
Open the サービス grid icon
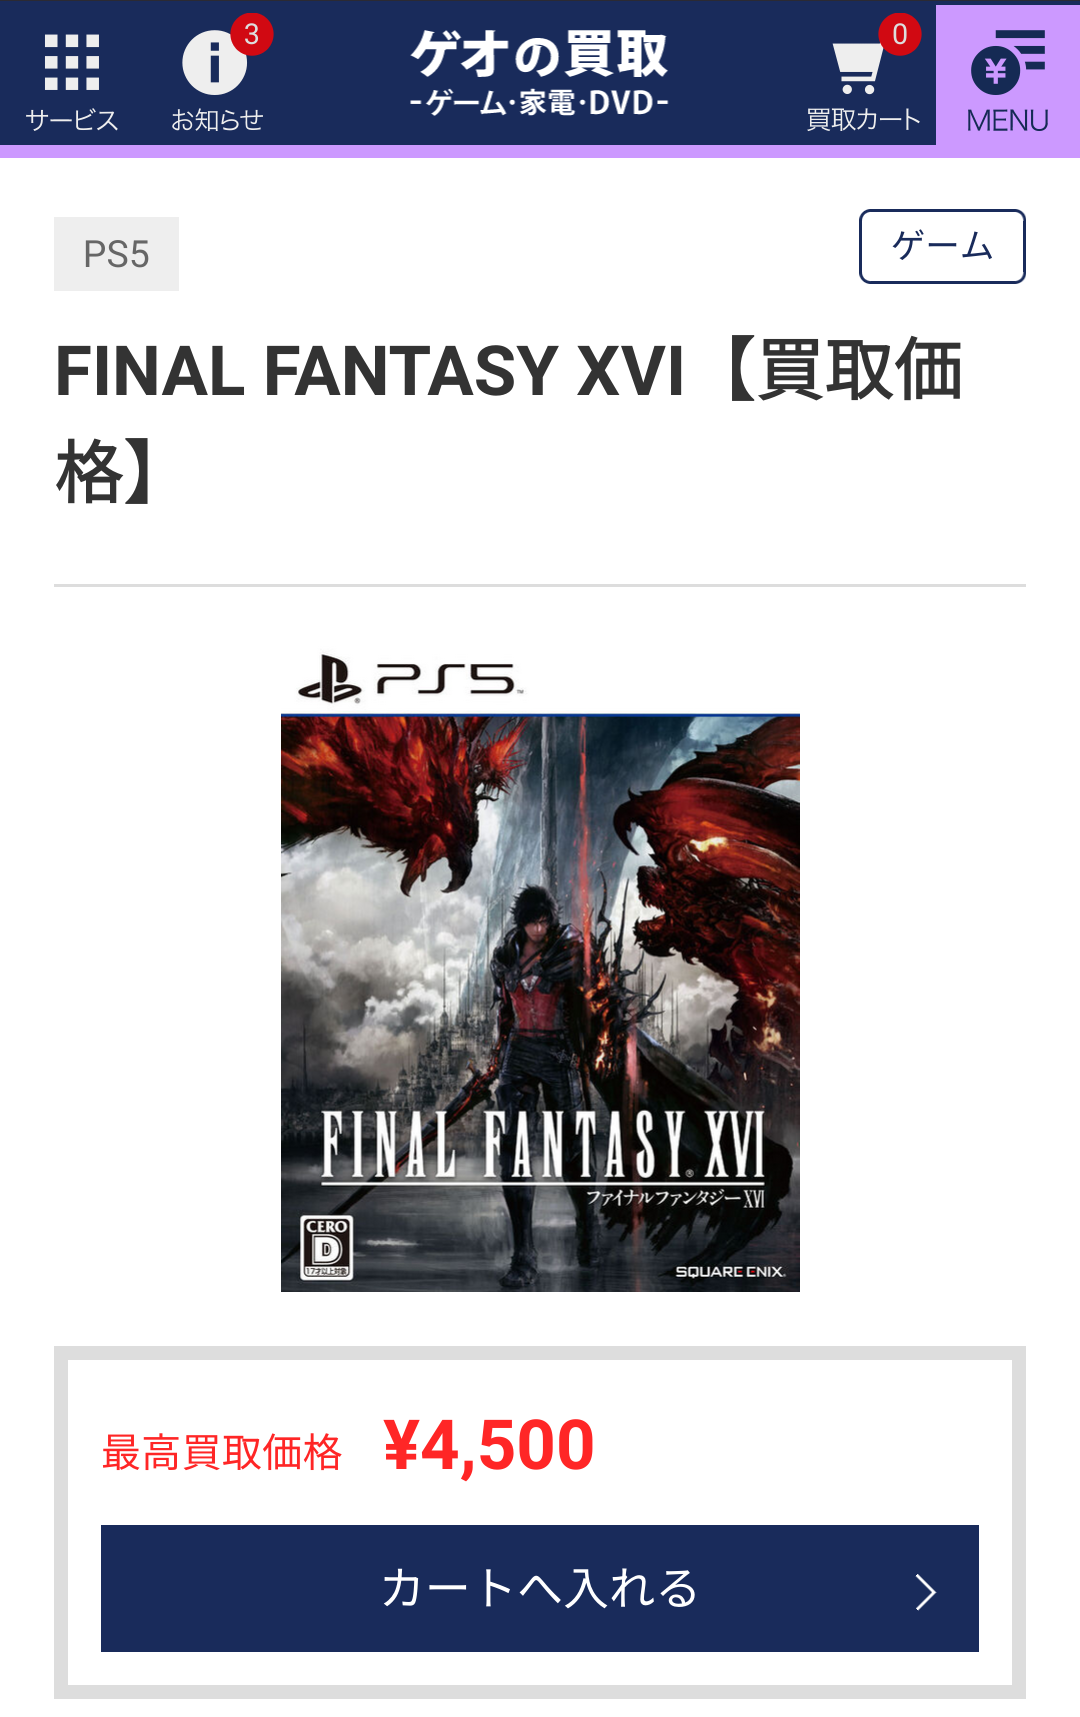(72, 62)
